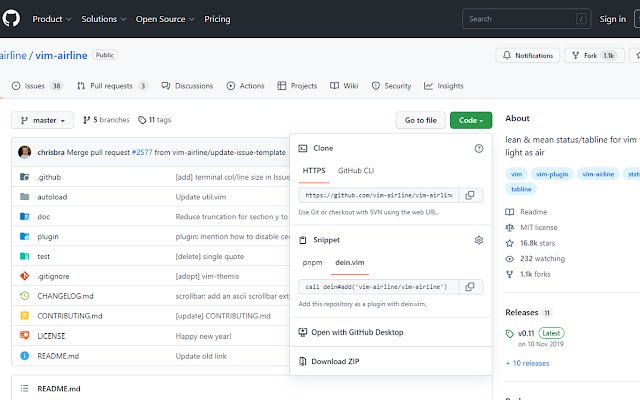This screenshot has width=640, height=400.
Task: Open the autoload folder
Action: 52,197
